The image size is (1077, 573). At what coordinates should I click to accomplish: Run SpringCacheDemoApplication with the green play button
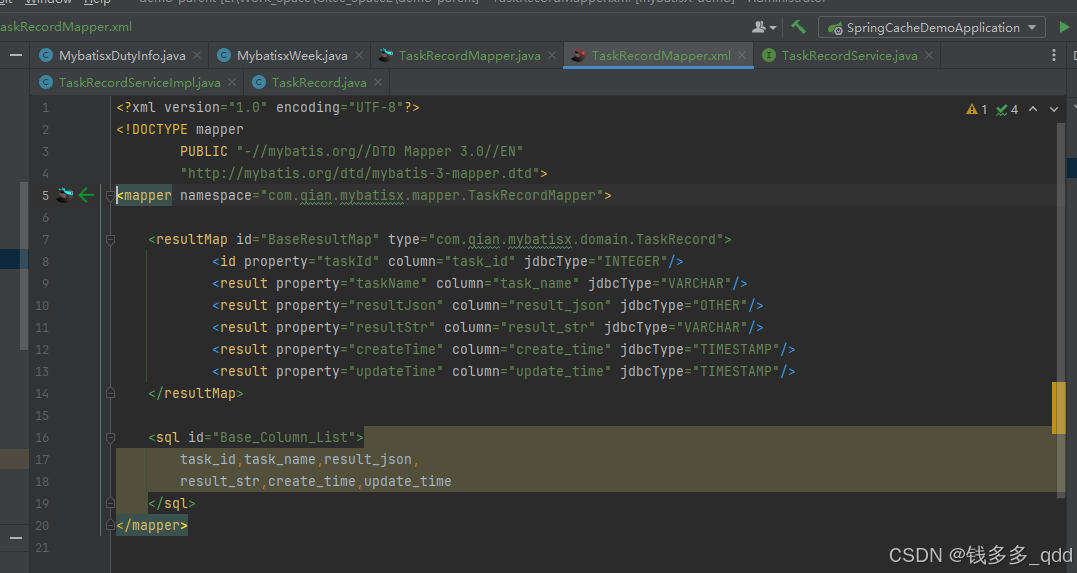click(1064, 27)
